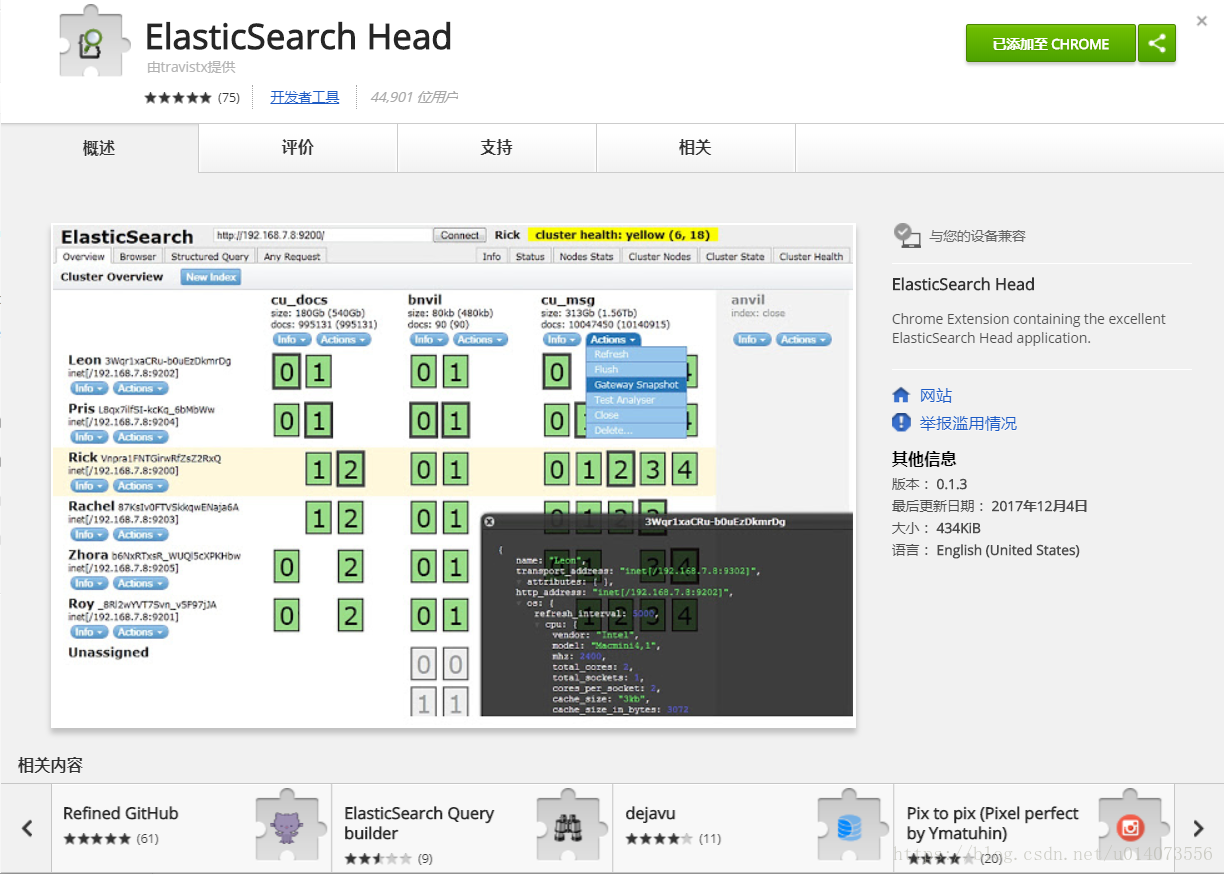
Task: Close the extension detail overlay
Action: [1201, 20]
